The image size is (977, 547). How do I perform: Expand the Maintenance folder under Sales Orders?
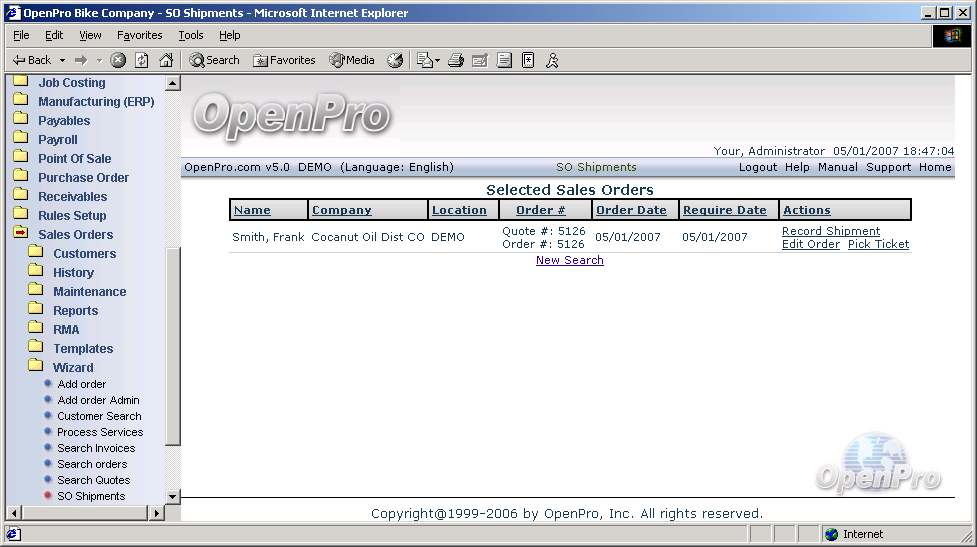pyautogui.click(x=89, y=291)
